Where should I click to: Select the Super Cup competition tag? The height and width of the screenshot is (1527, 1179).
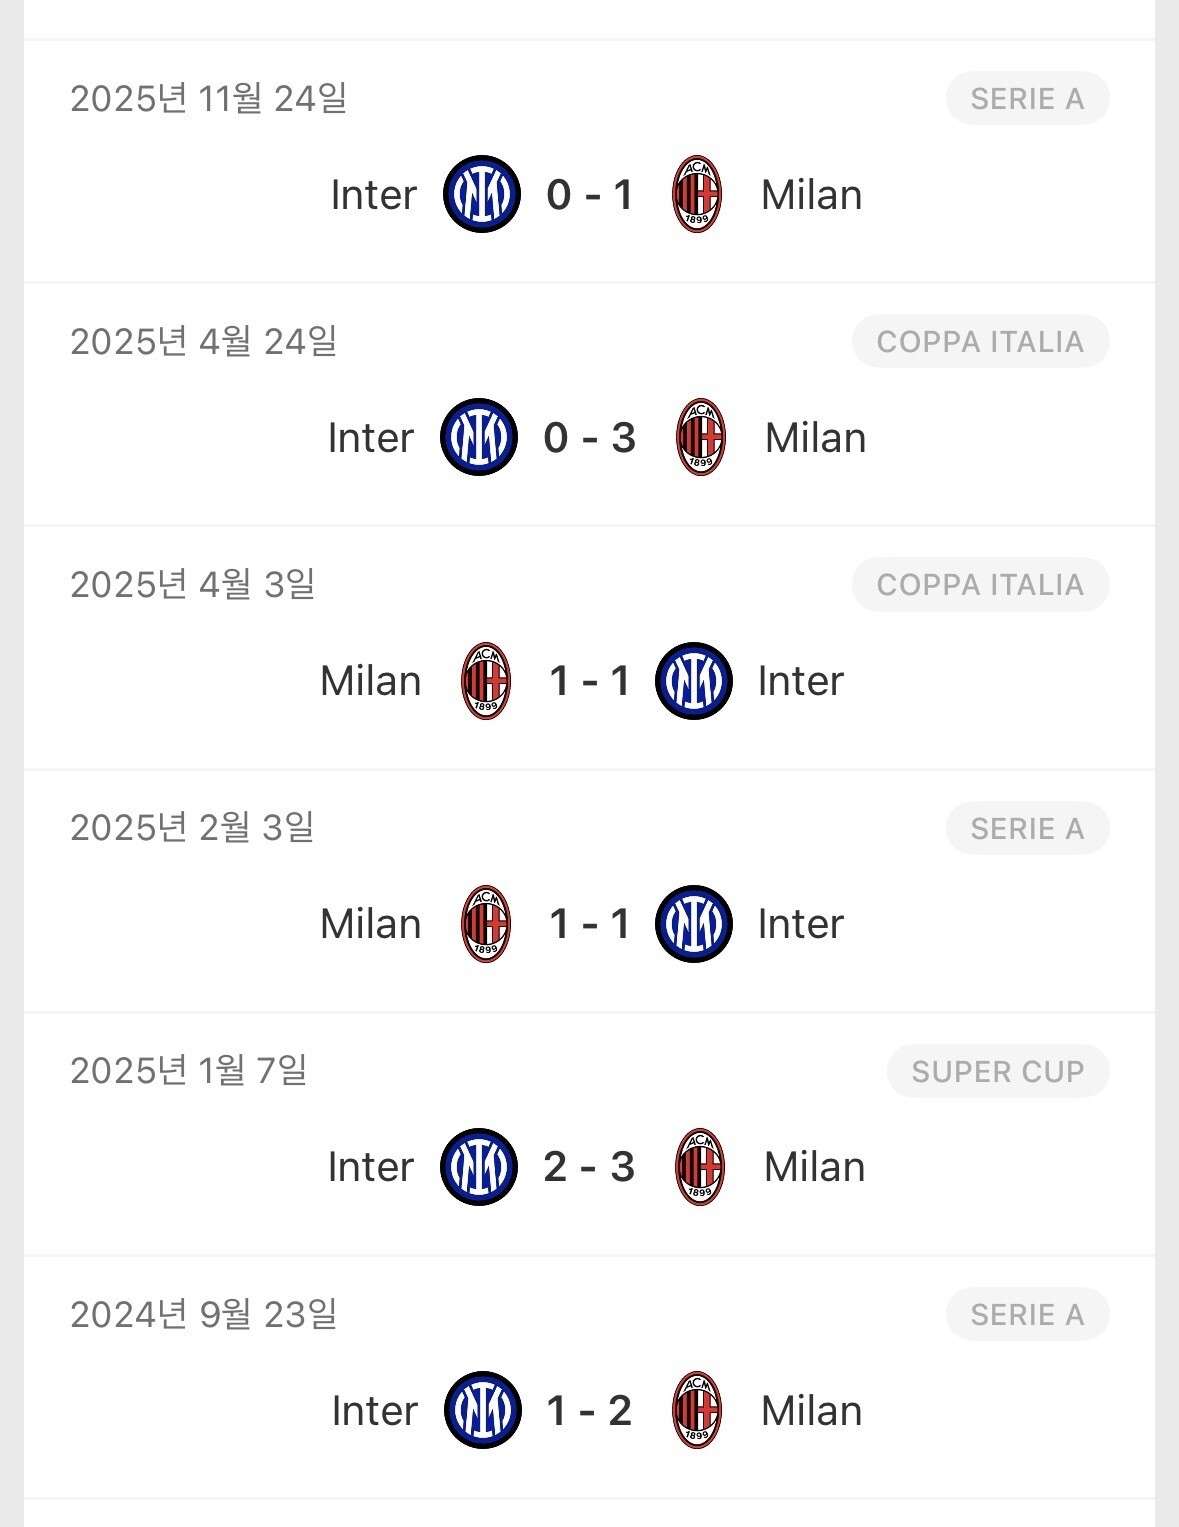click(x=997, y=1071)
